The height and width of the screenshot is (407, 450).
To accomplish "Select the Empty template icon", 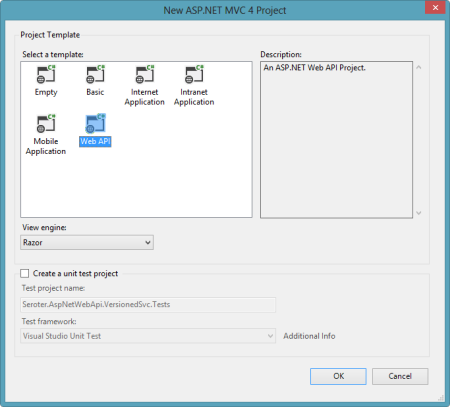I will [x=46, y=74].
